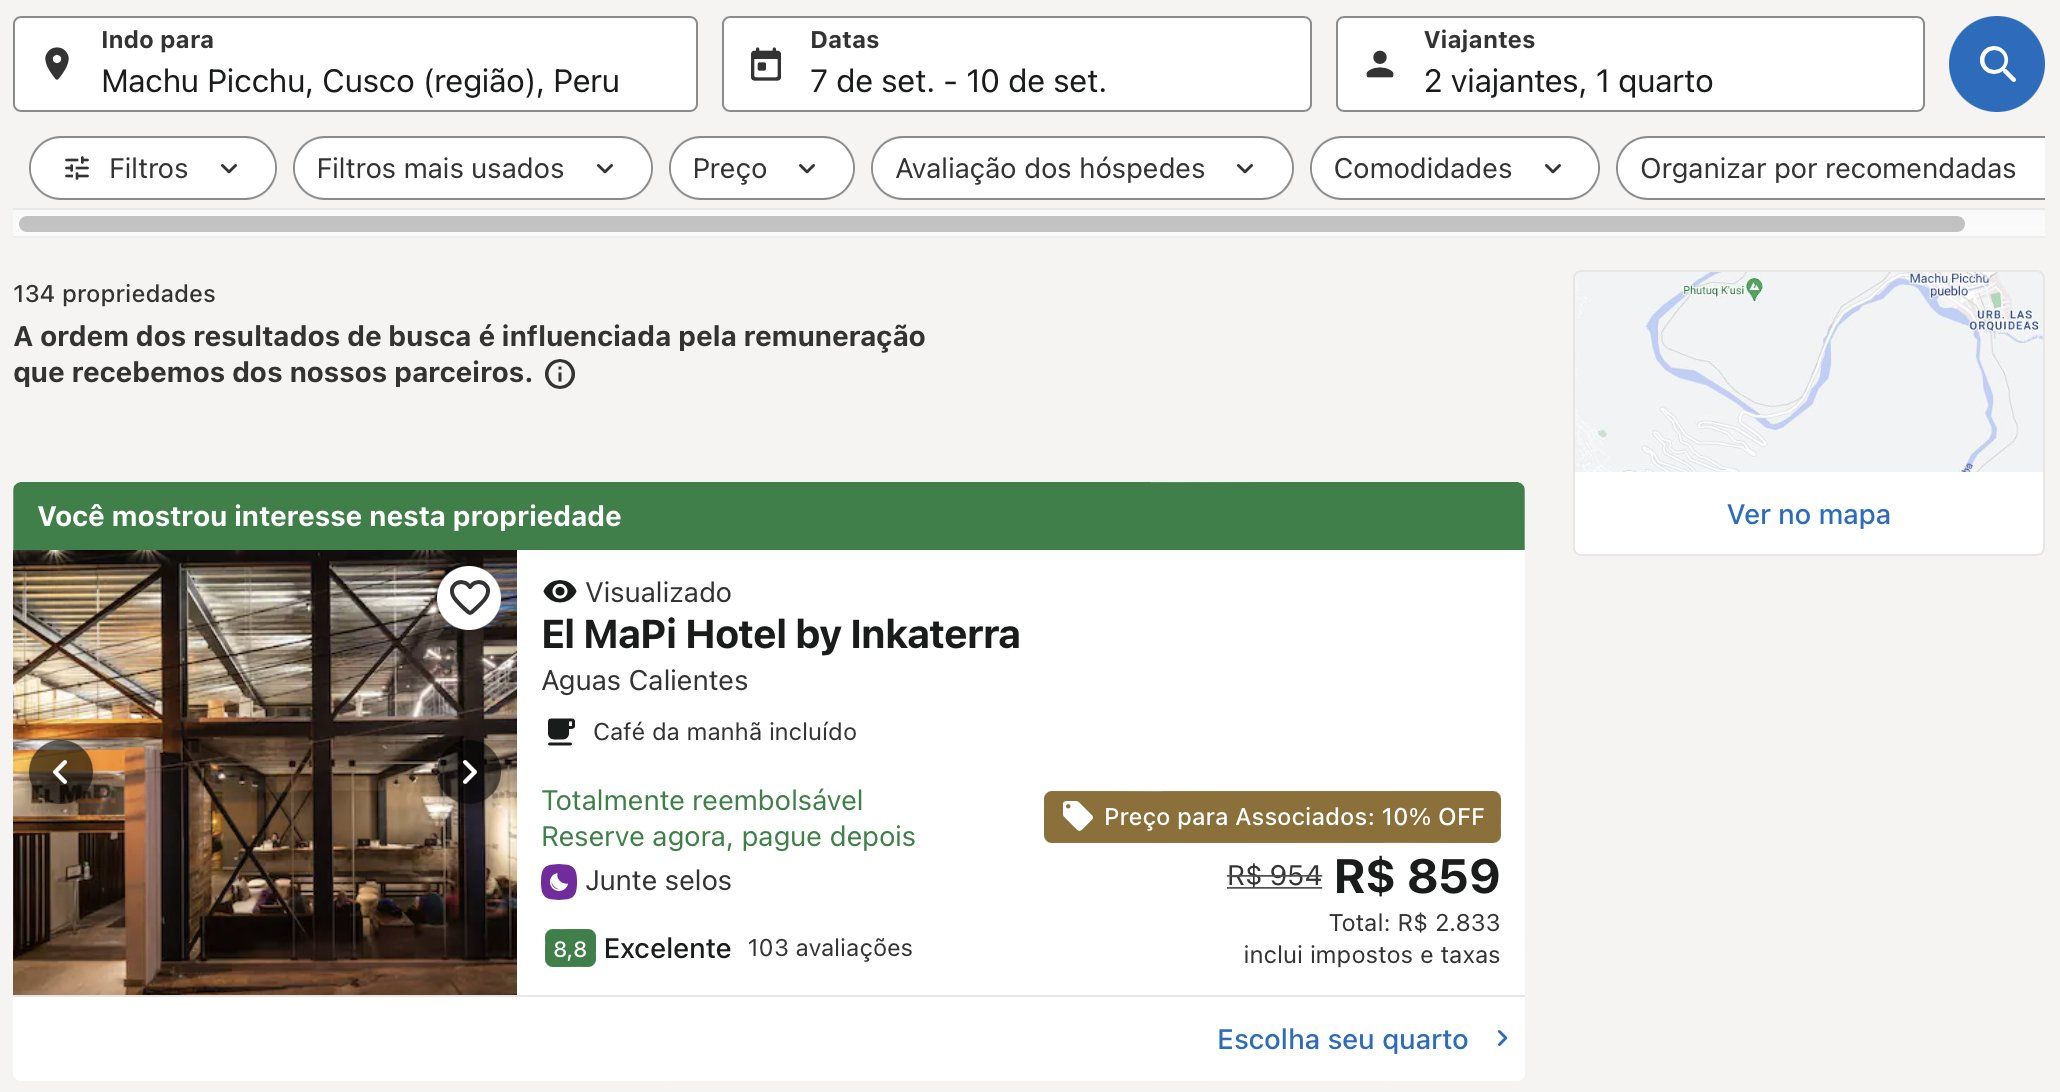Click the info icon beside ranking disclaimer
The width and height of the screenshot is (2060, 1092).
pos(560,374)
